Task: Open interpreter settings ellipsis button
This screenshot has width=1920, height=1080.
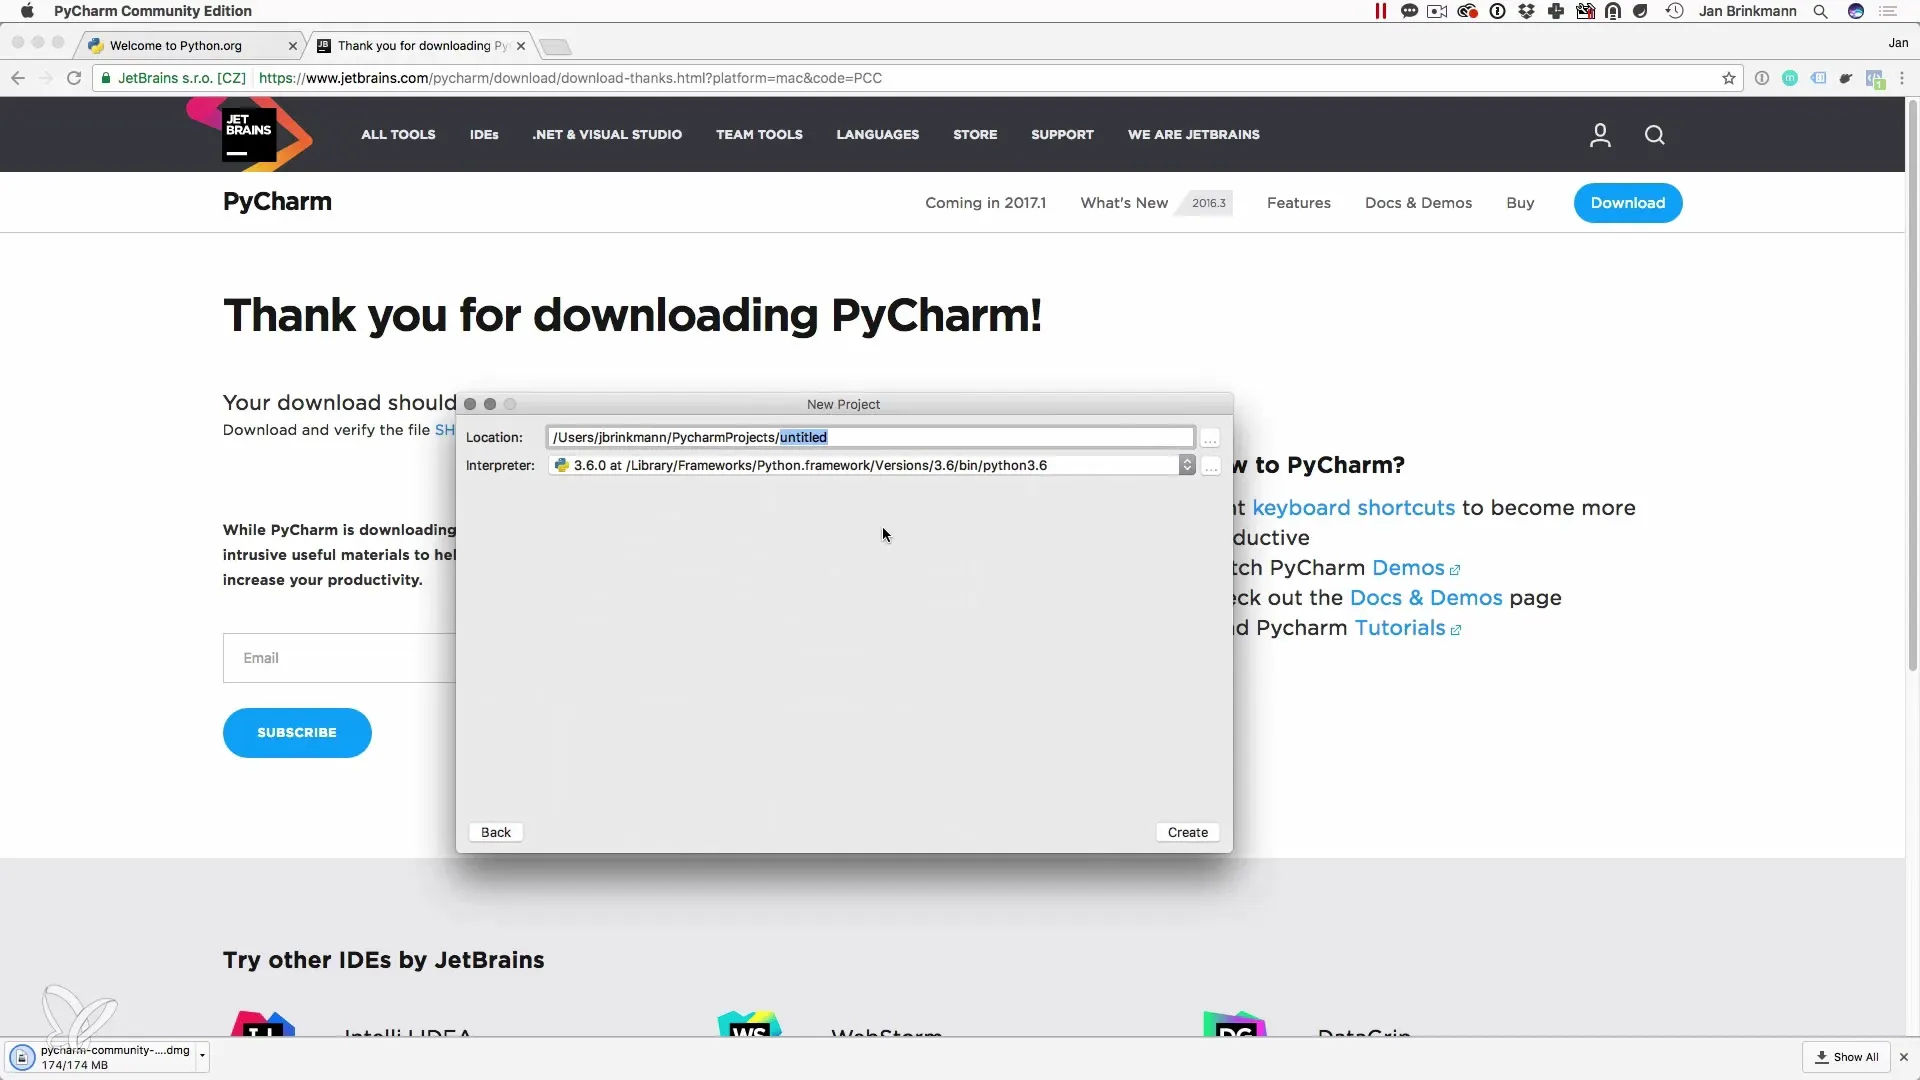Action: click(1210, 466)
